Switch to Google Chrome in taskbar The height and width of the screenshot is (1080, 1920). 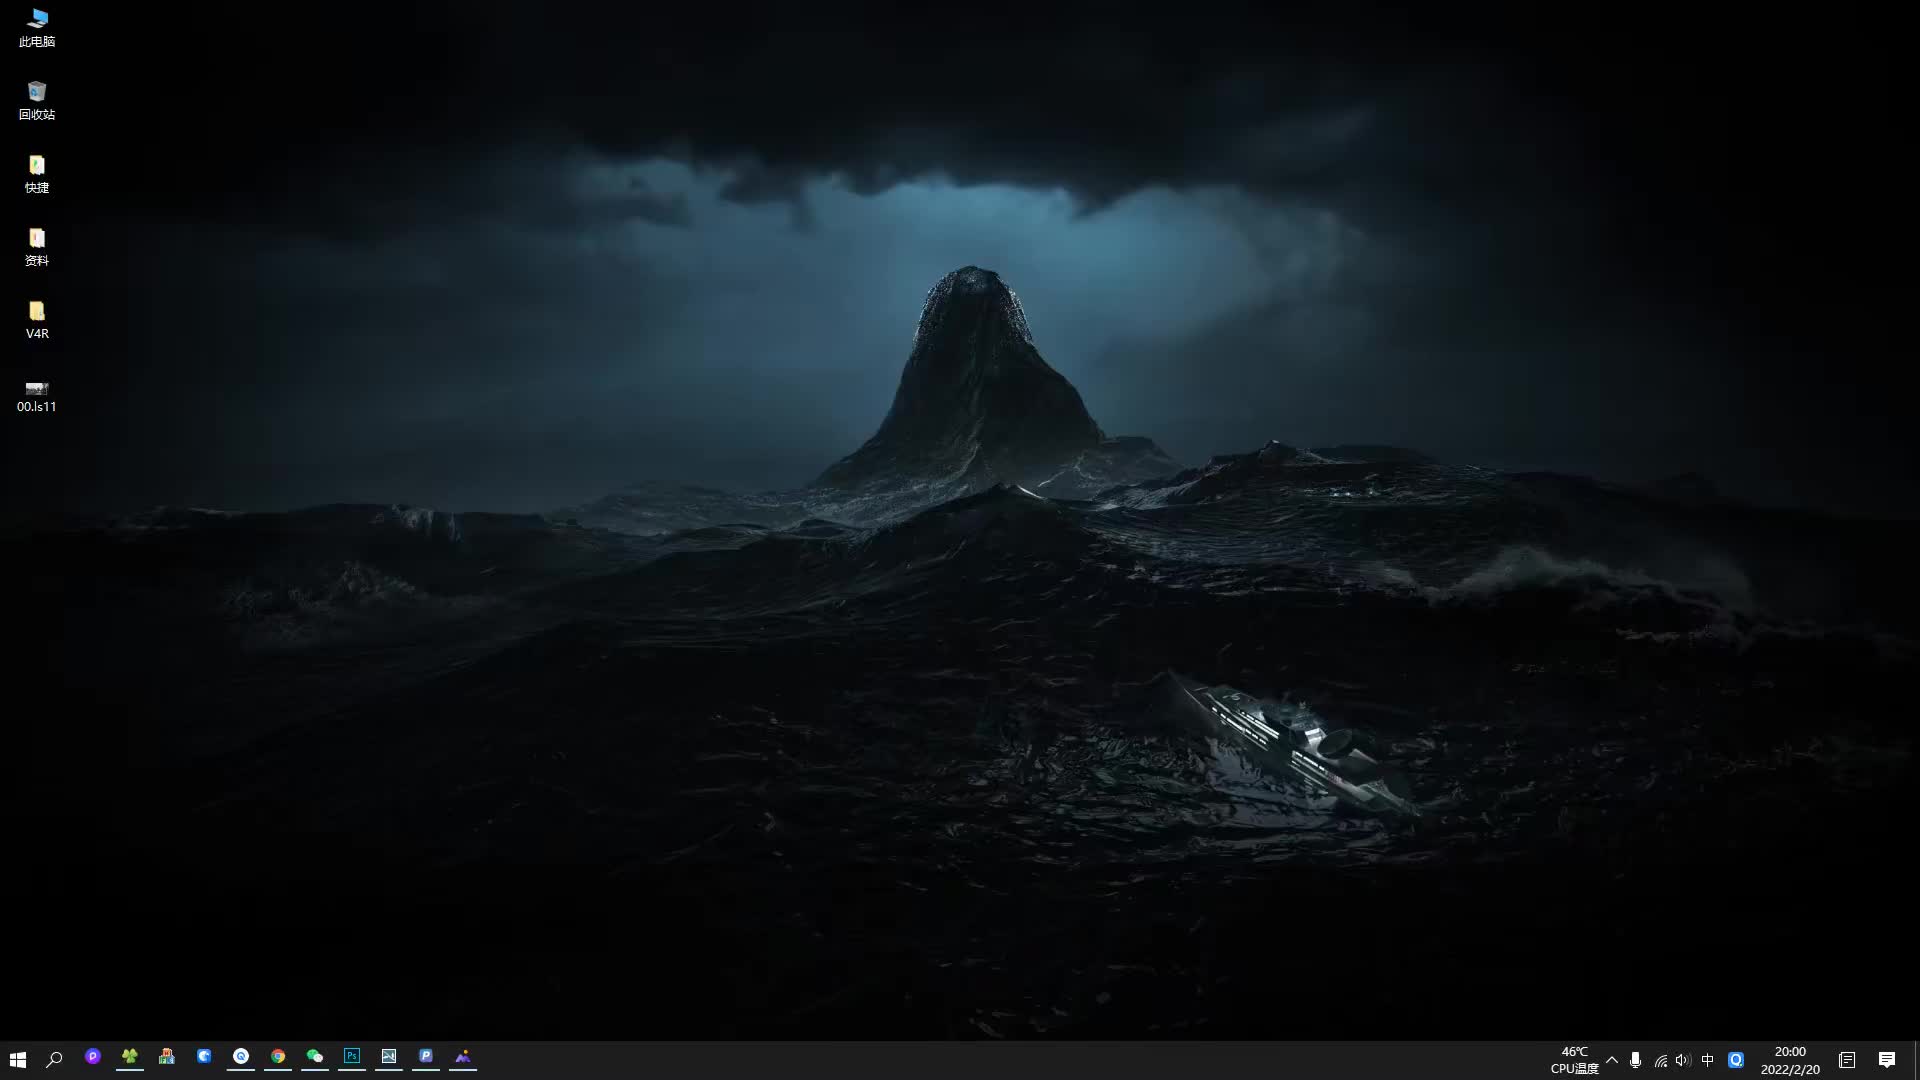(278, 1057)
